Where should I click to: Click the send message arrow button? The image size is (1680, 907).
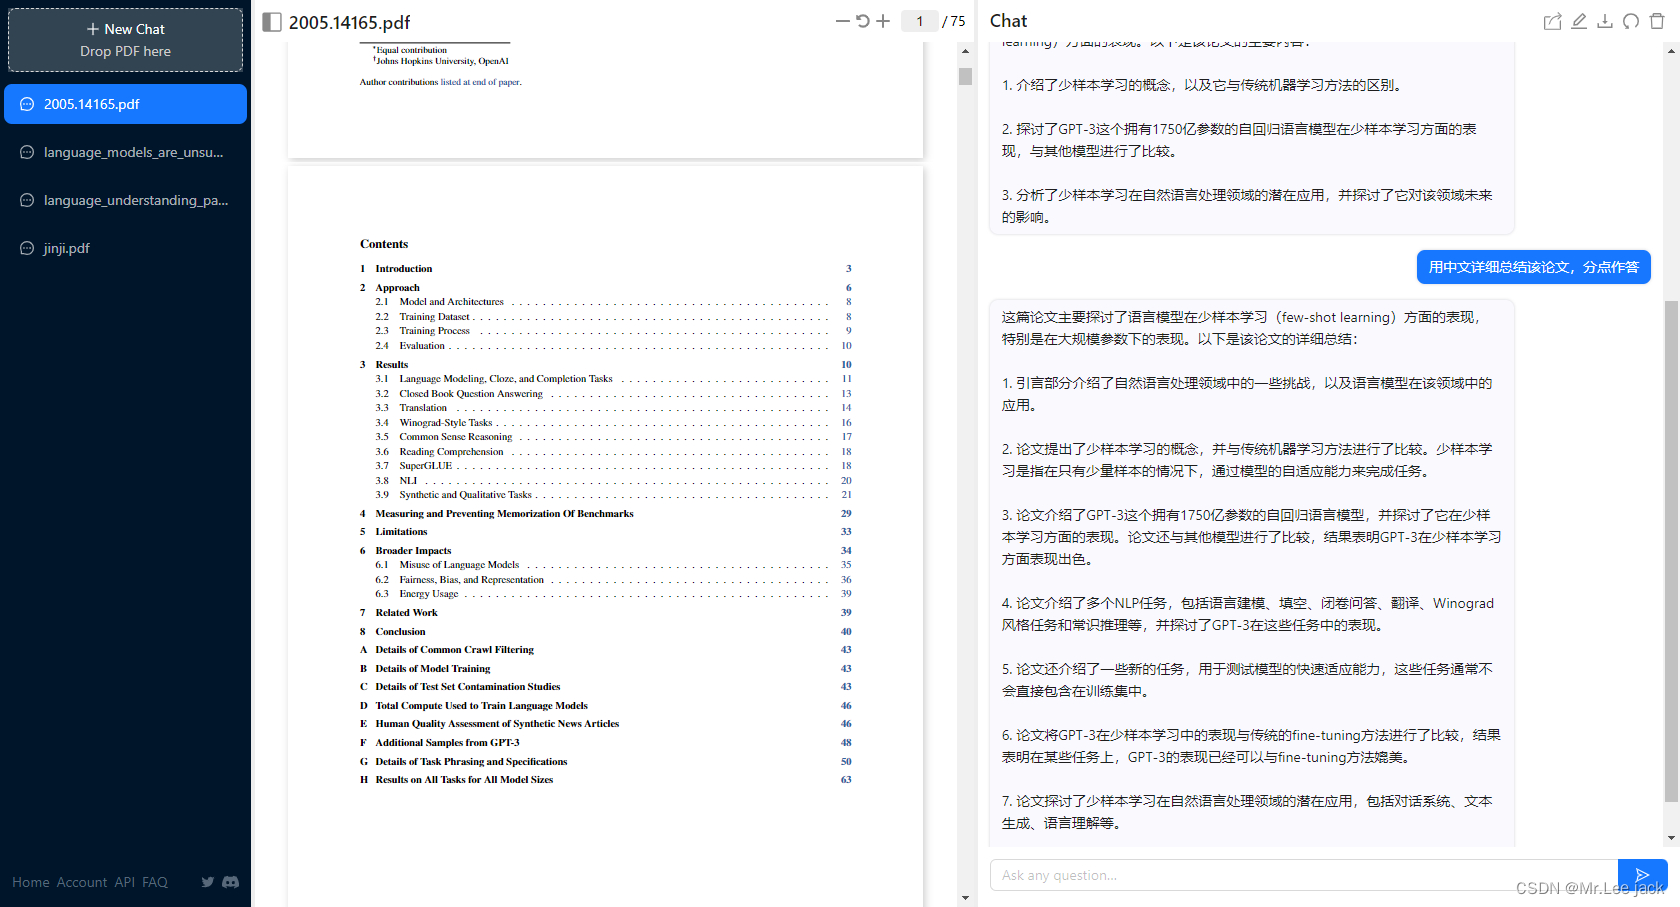tap(1642, 875)
